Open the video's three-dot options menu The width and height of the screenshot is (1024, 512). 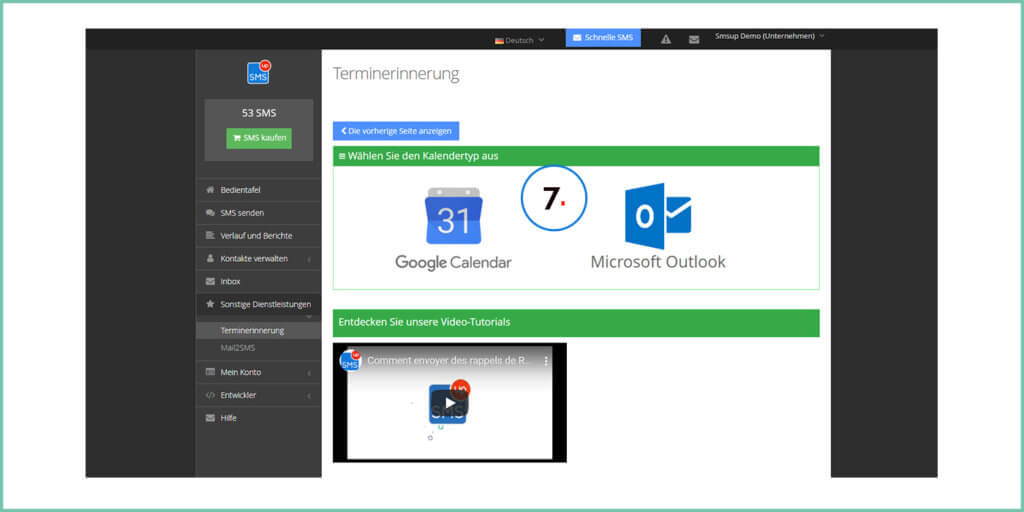pyautogui.click(x=547, y=360)
